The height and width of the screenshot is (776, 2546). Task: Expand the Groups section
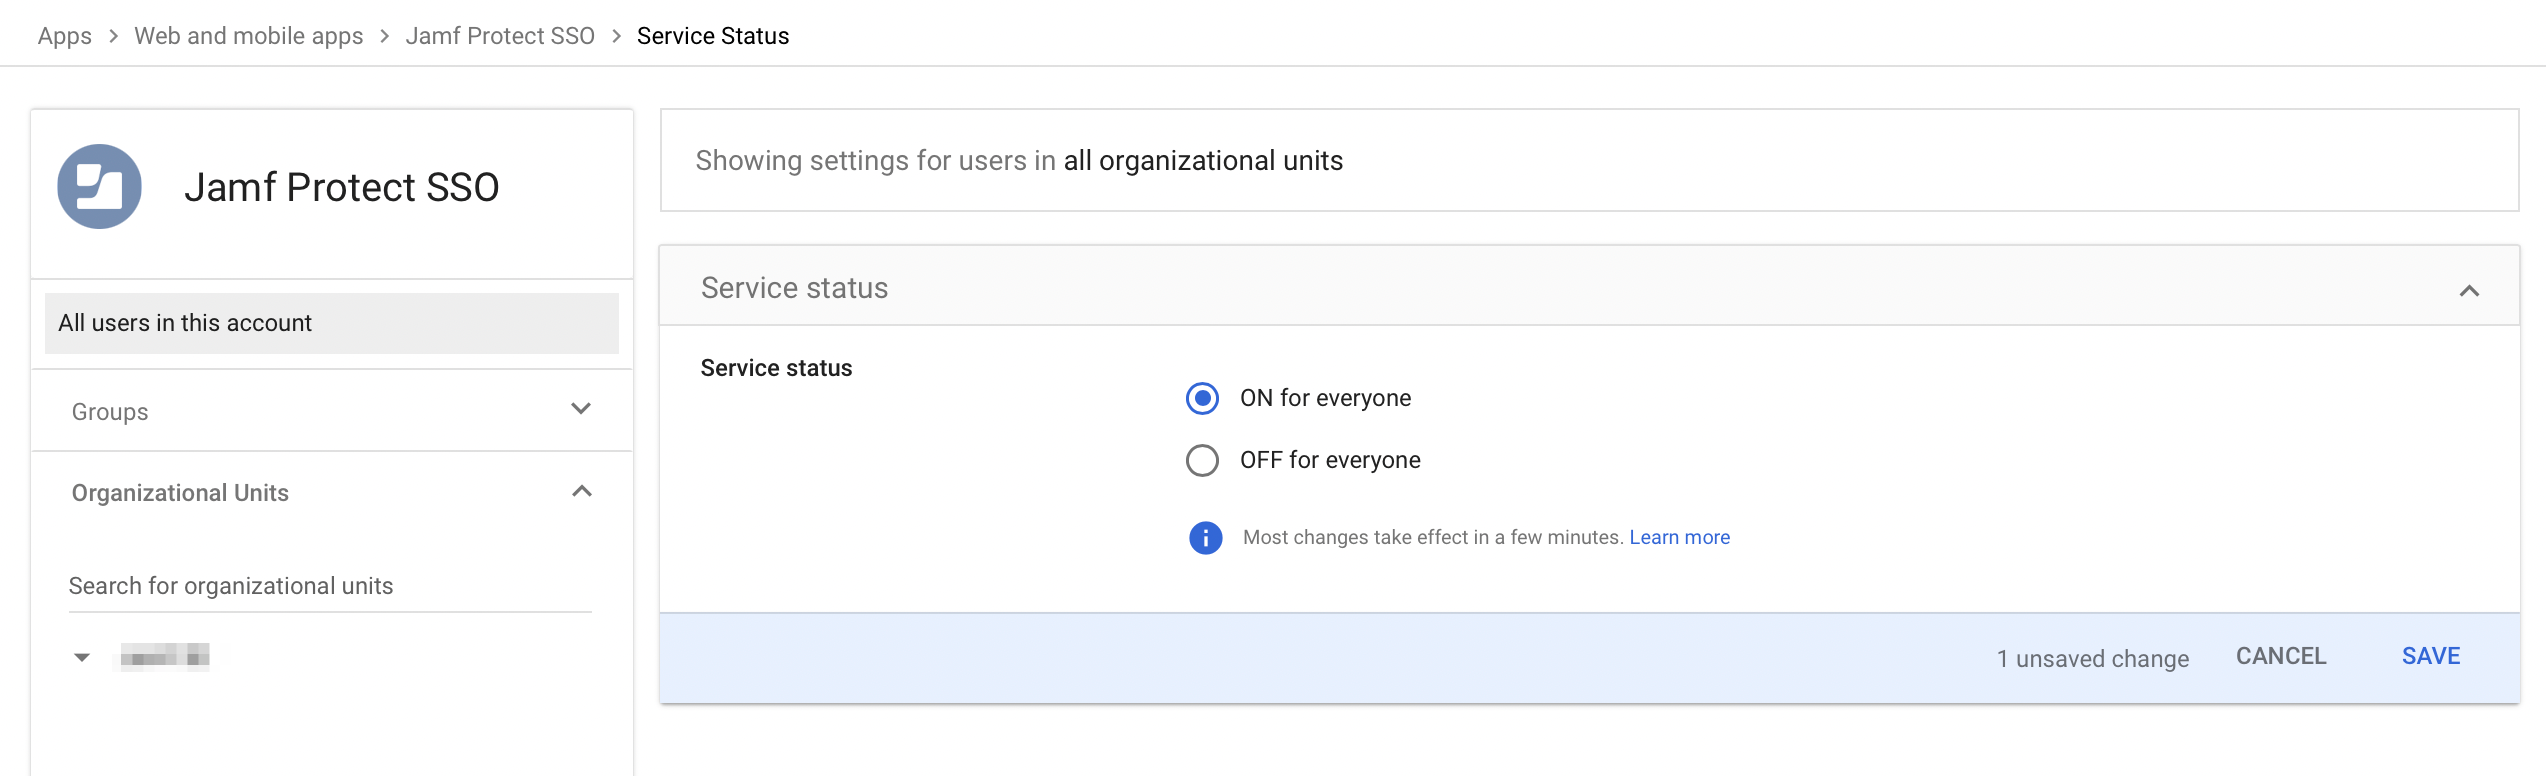click(581, 409)
